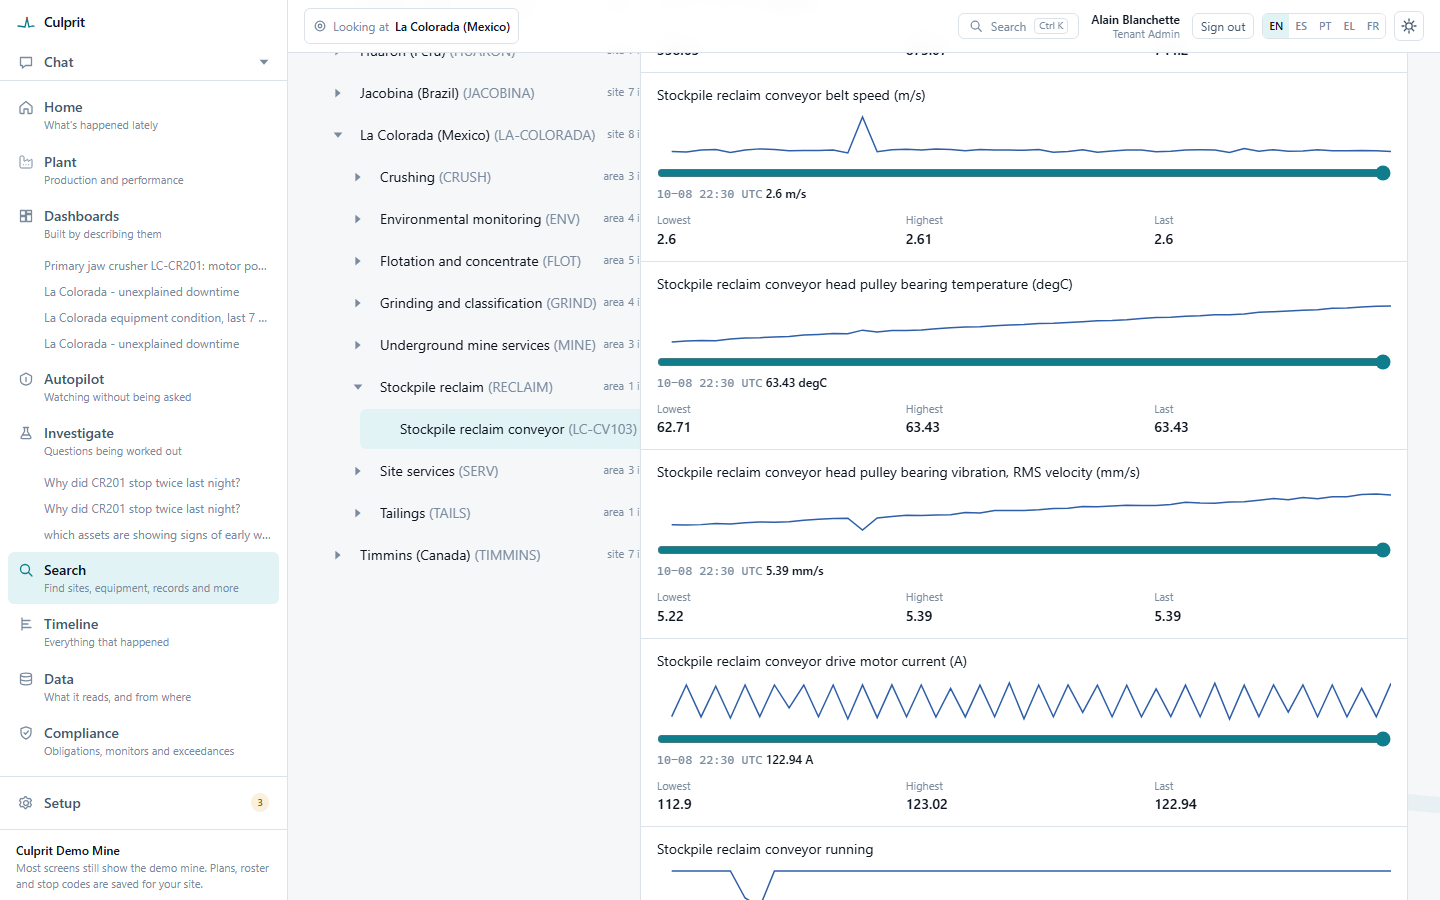The height and width of the screenshot is (900, 1440).
Task: Open the Autopilot icon
Action: coord(26,379)
